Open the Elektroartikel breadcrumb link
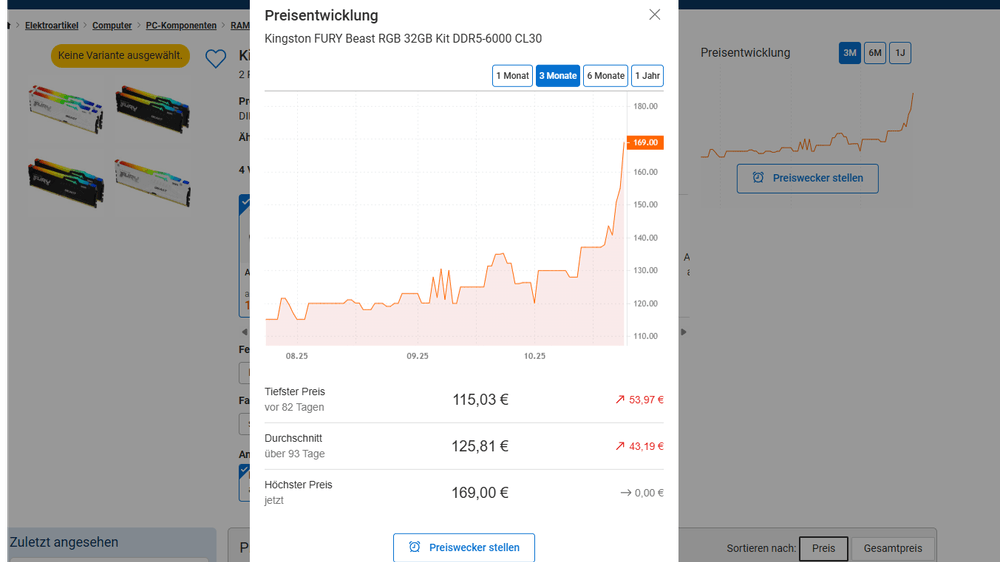Viewport: 1000px width, 562px height. (x=54, y=25)
